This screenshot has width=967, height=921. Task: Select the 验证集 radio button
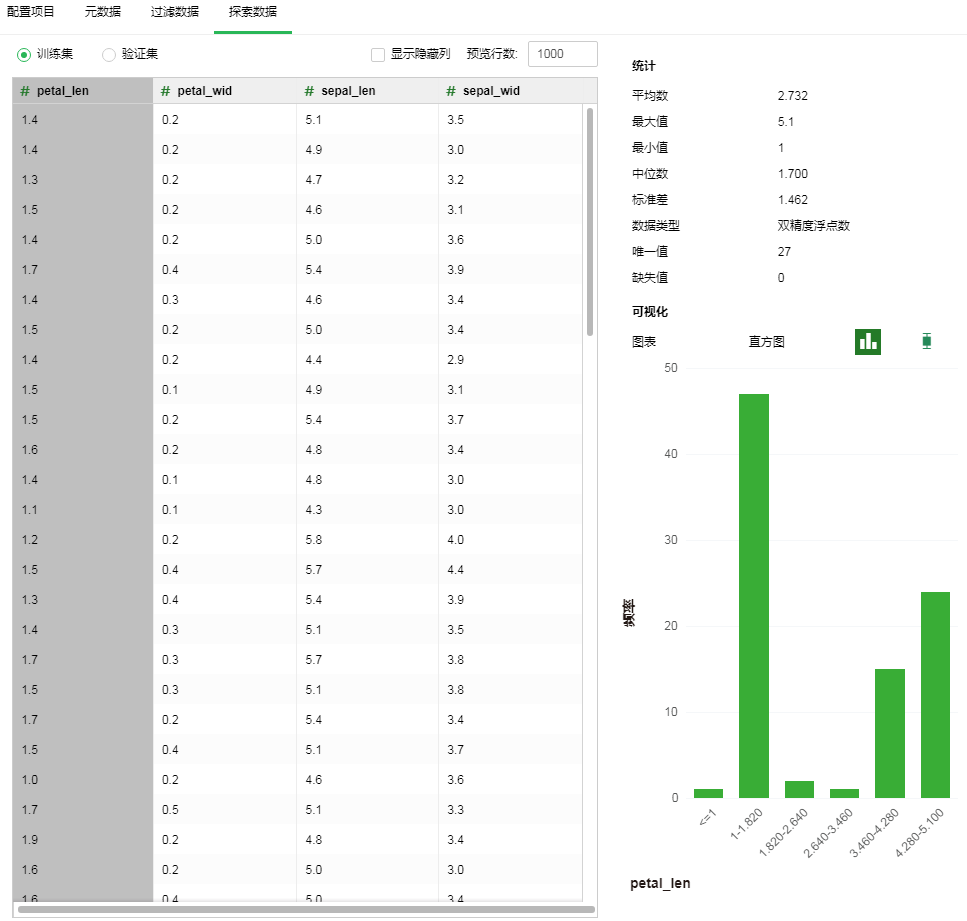[109, 54]
